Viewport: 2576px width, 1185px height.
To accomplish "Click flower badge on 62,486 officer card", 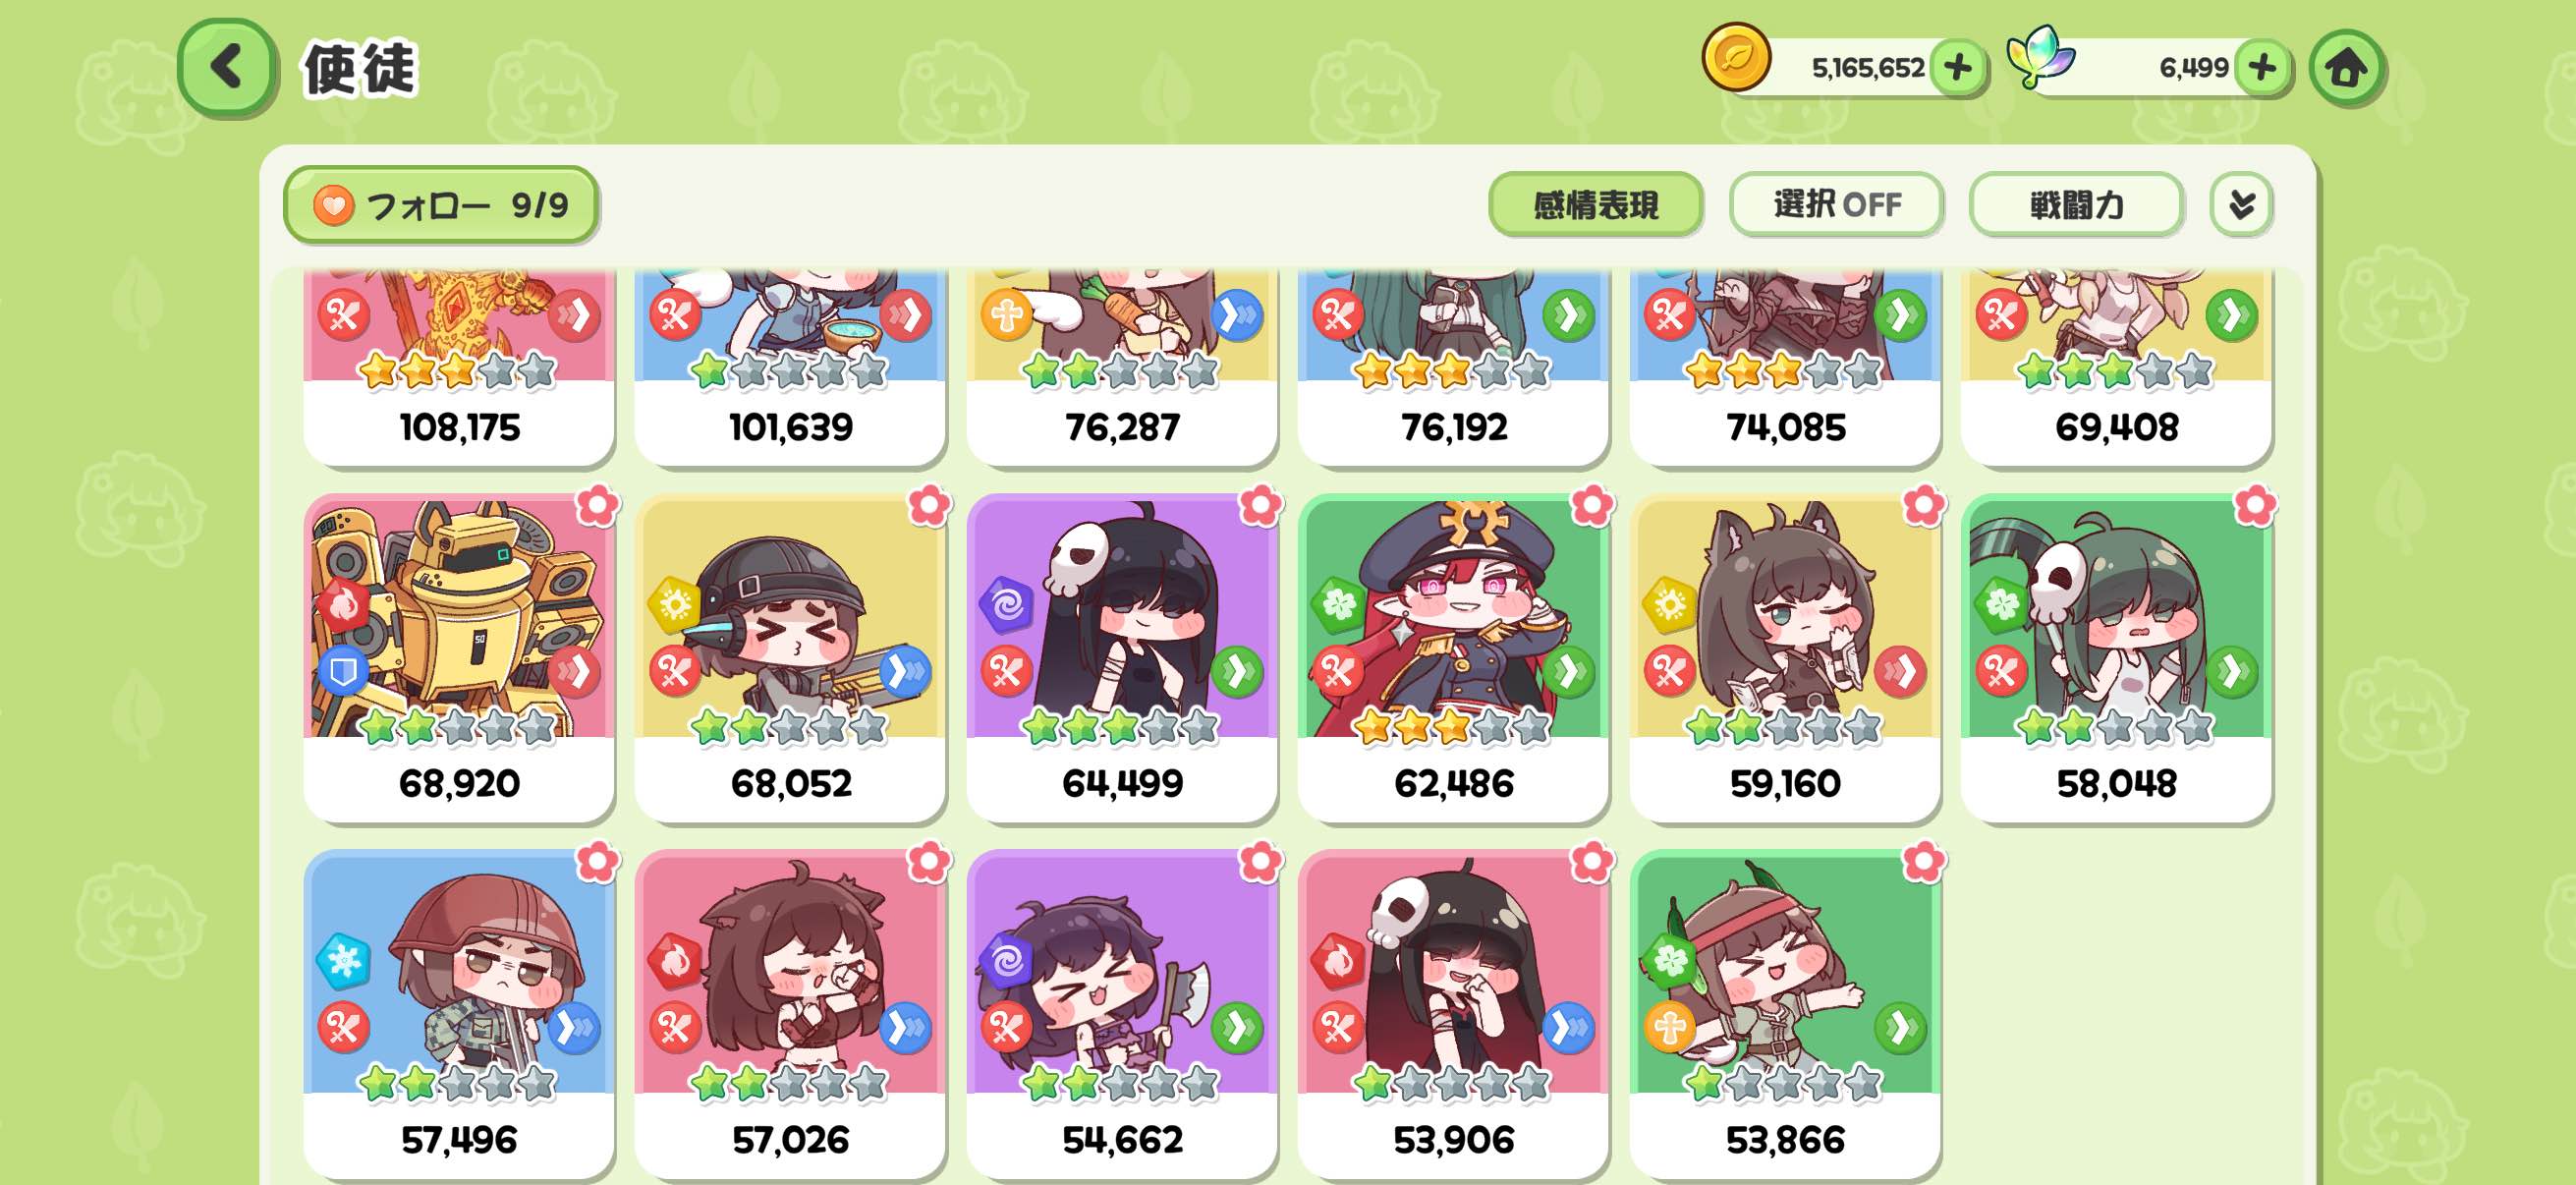I will coord(1591,506).
